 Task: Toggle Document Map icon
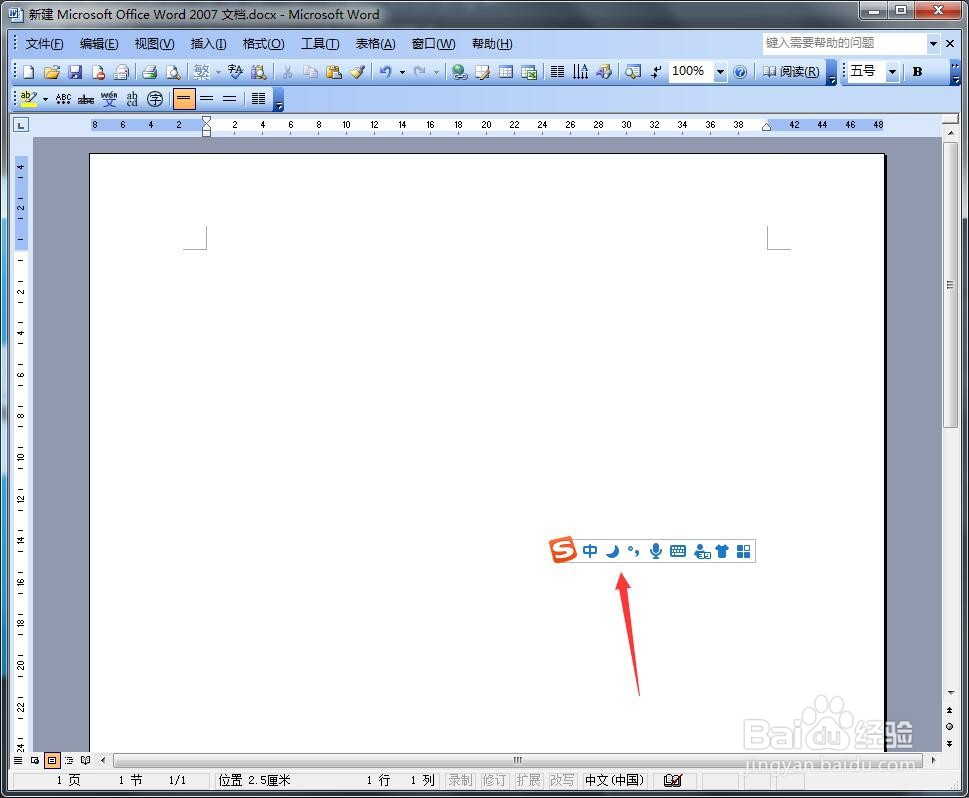632,72
